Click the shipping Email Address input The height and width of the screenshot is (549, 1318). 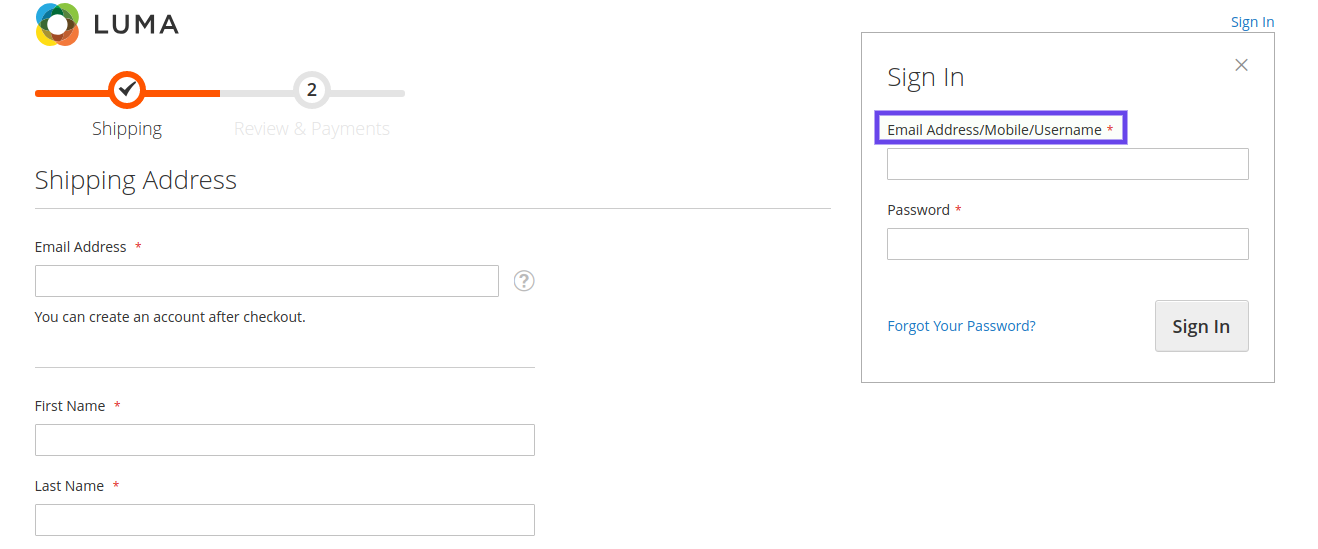click(267, 281)
